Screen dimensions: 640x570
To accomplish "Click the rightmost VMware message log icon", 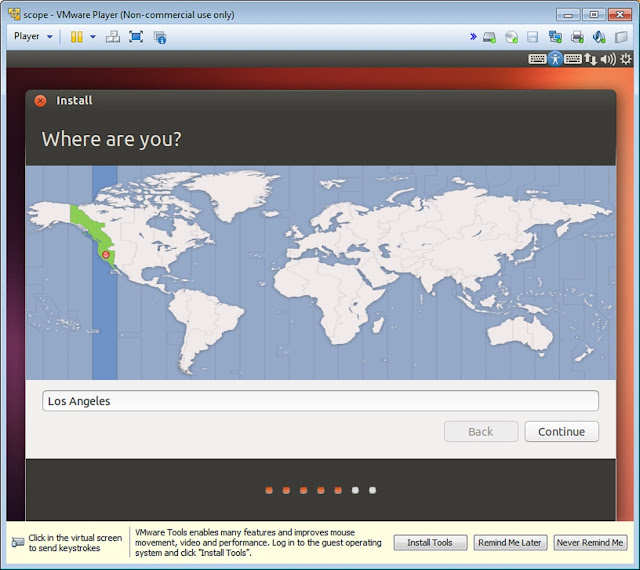I will click(x=621, y=37).
